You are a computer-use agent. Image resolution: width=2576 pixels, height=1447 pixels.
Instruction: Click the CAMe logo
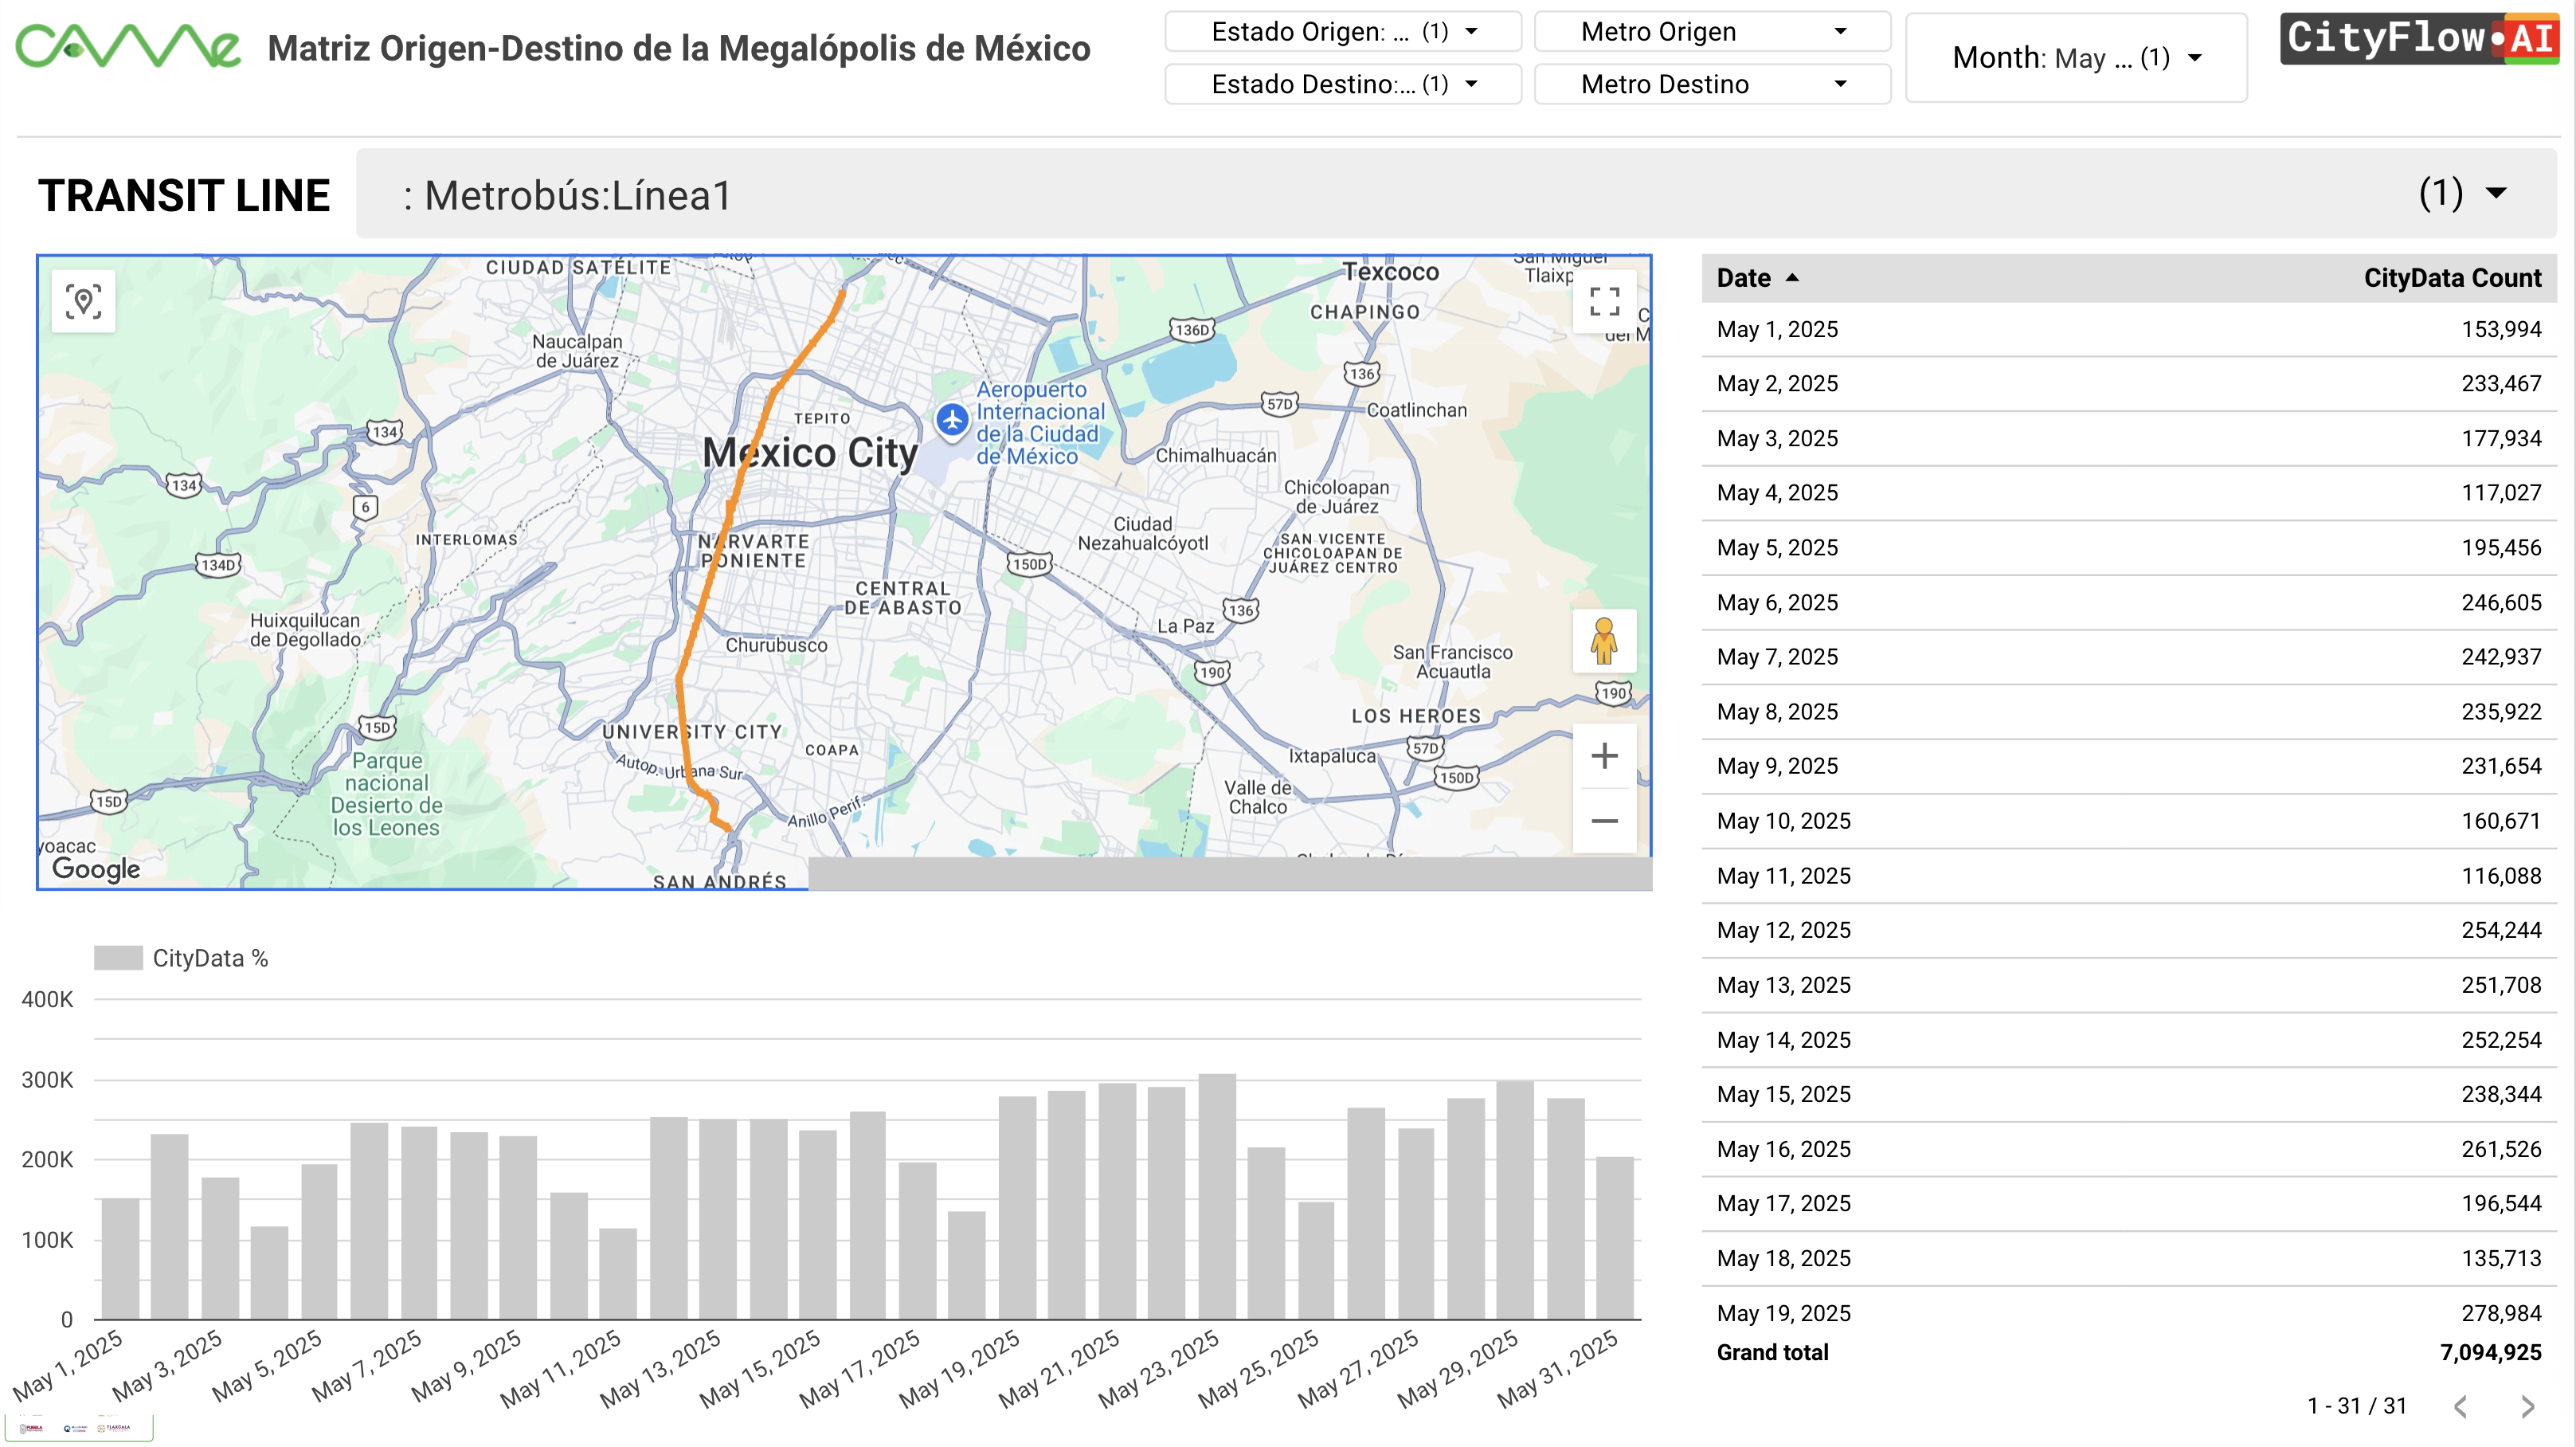point(128,47)
